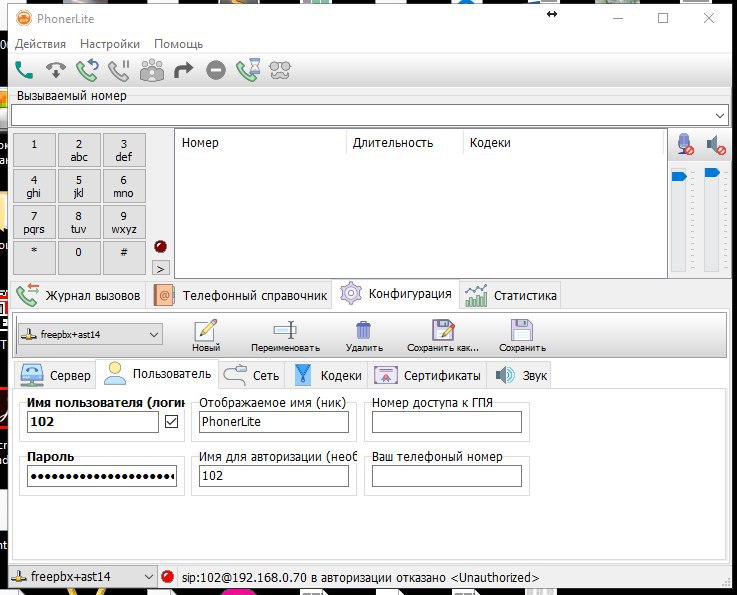
Task: Open the Звук settings tab
Action: tap(521, 376)
